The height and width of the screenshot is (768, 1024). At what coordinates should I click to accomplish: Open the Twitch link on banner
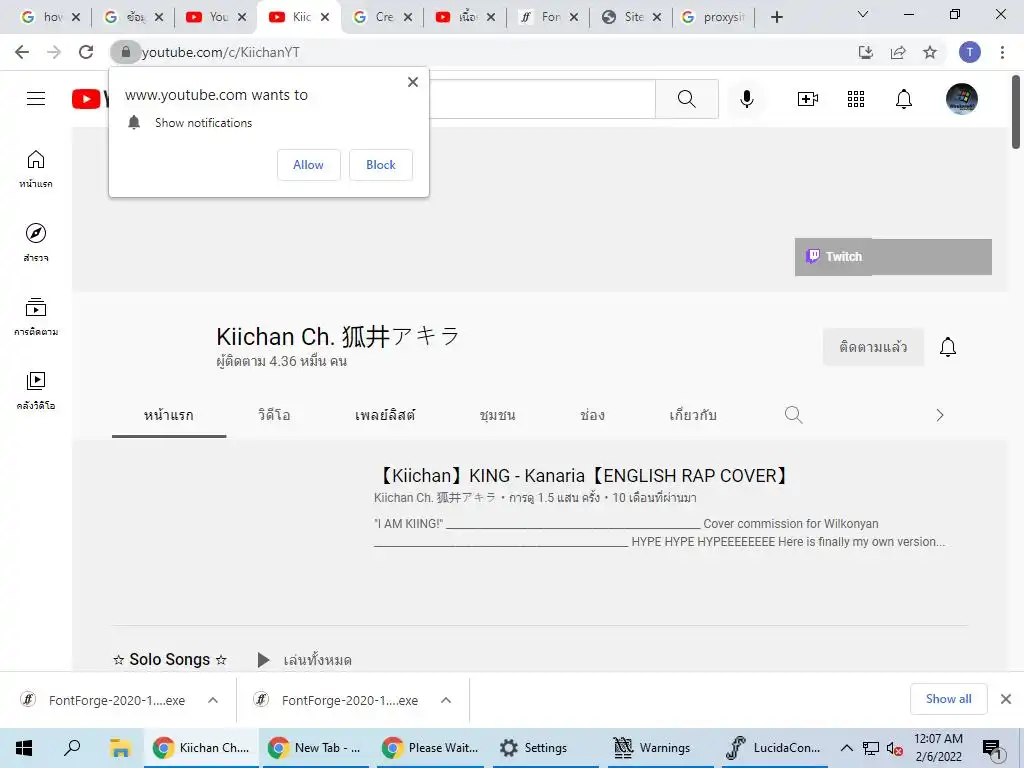(x=834, y=257)
